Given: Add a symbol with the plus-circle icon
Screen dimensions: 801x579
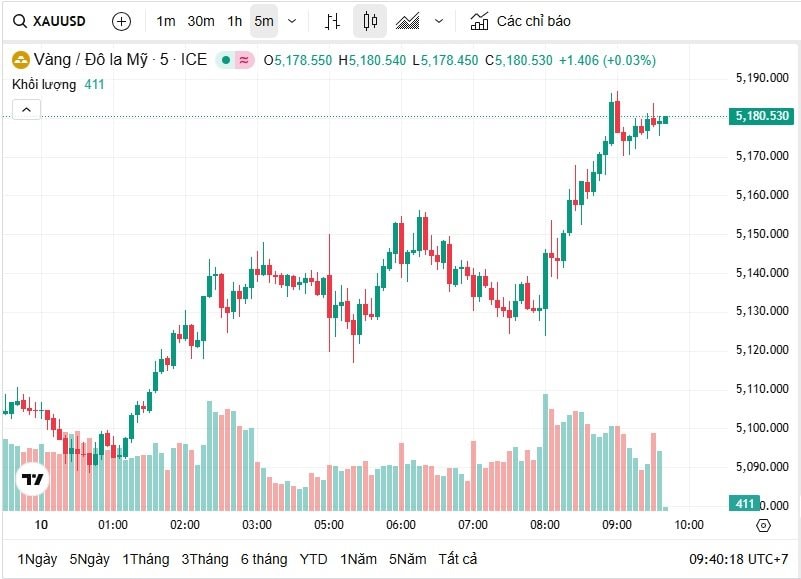Looking at the screenshot, I should (x=121, y=21).
